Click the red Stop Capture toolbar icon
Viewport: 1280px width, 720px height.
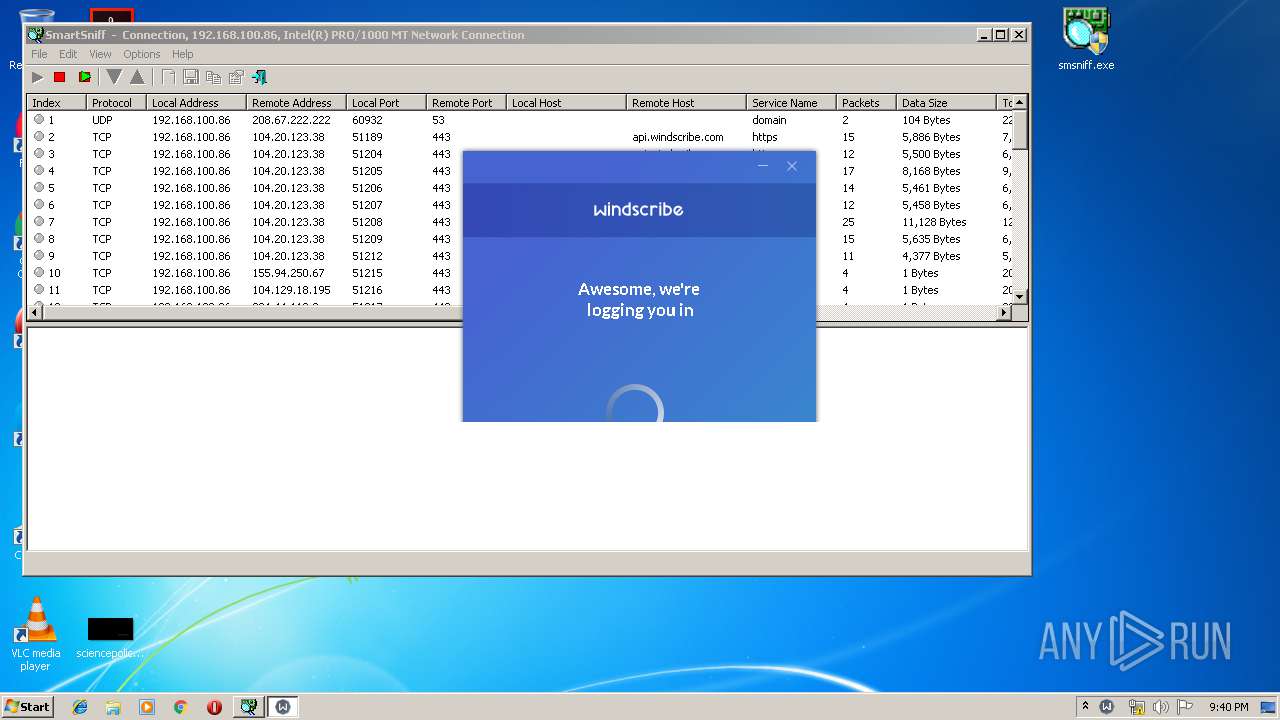point(59,77)
